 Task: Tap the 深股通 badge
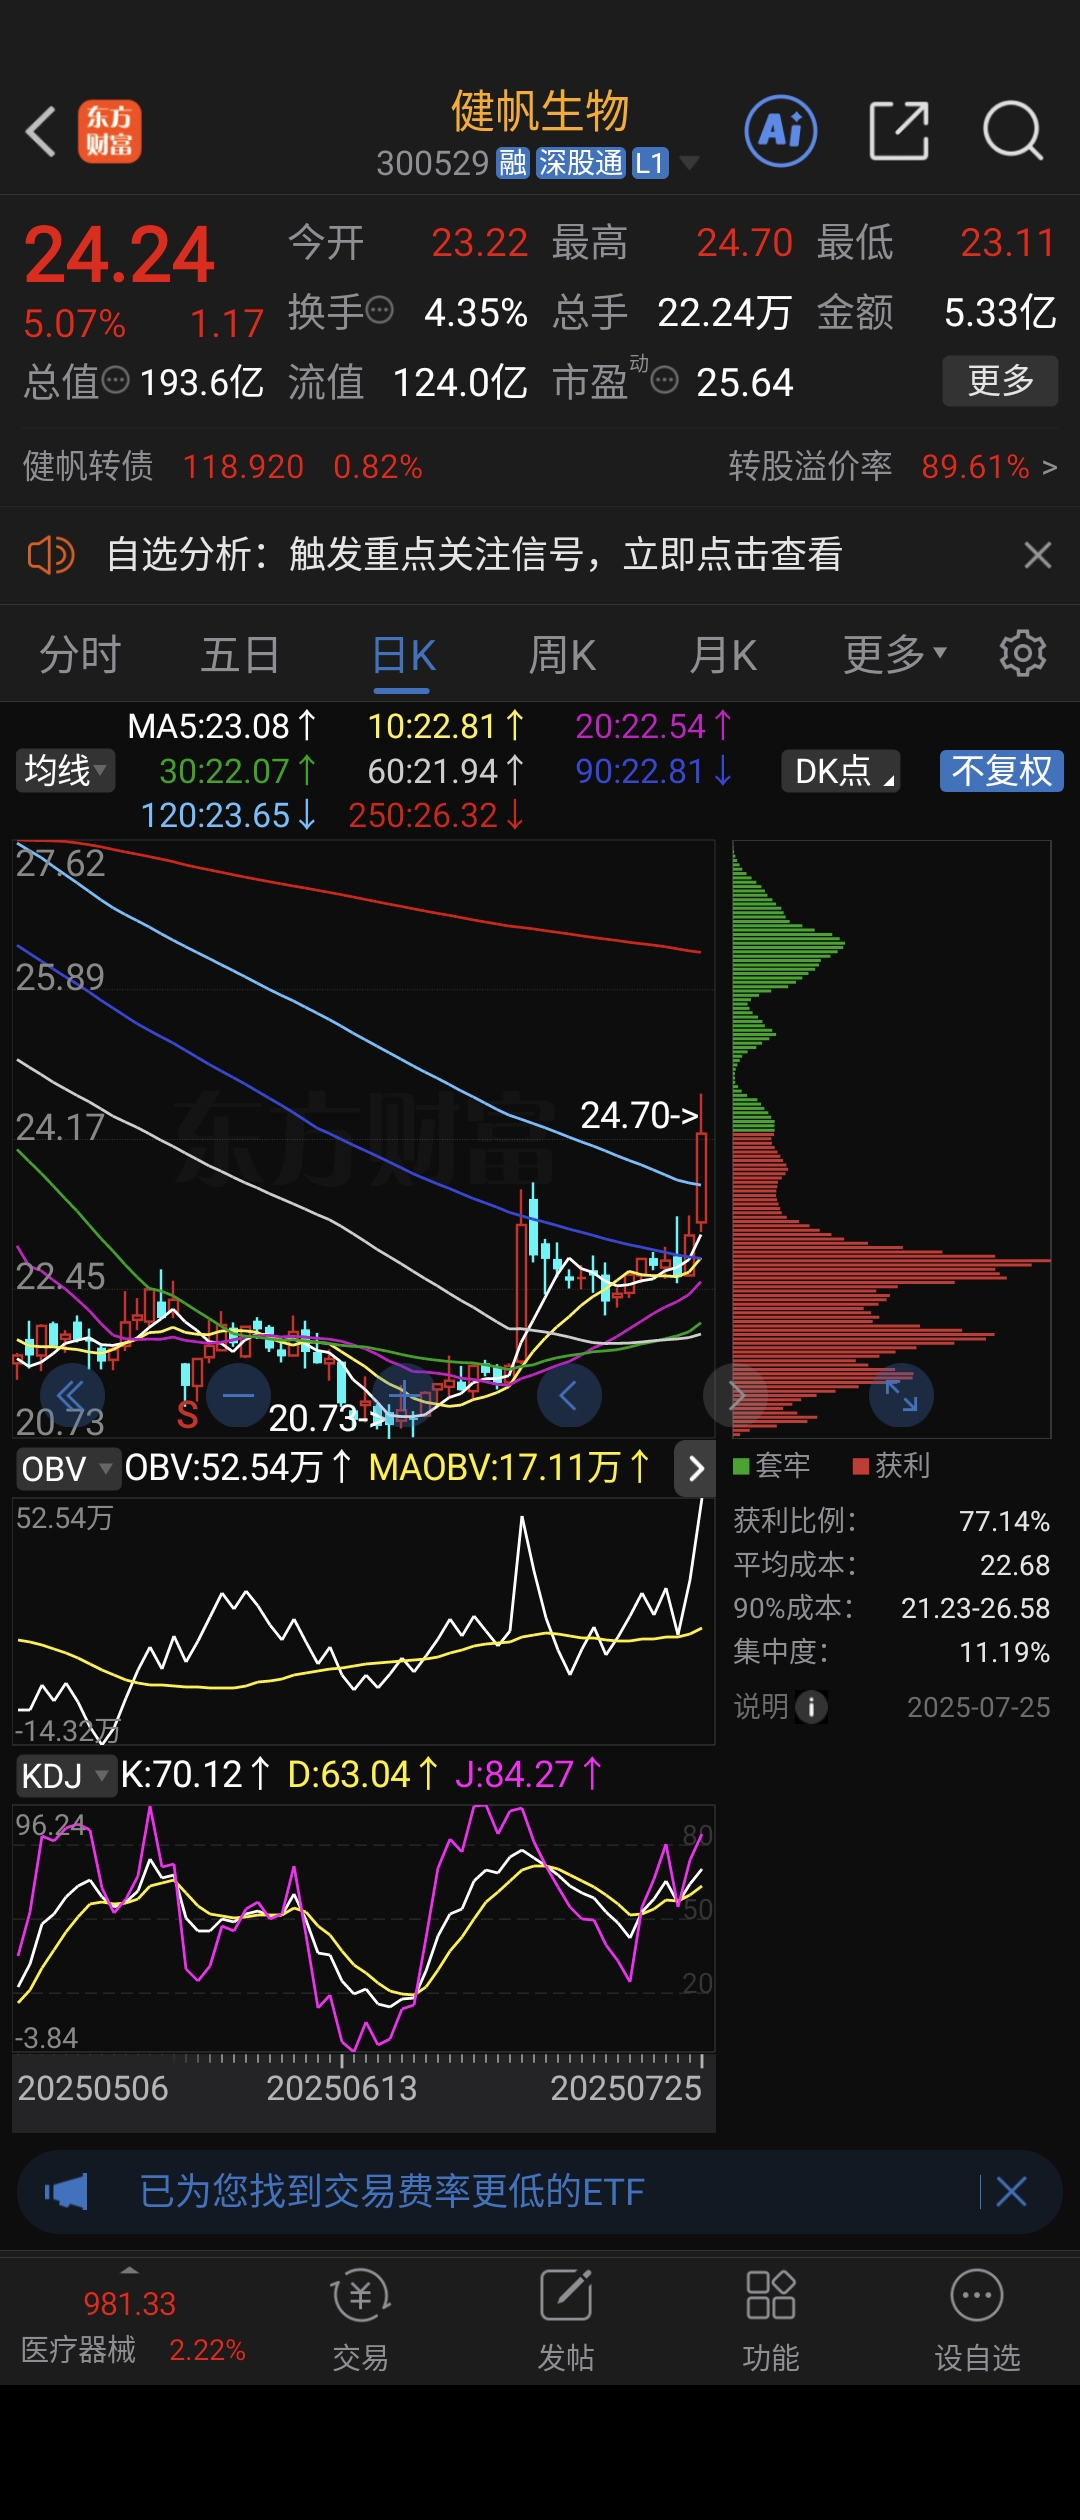tap(580, 163)
